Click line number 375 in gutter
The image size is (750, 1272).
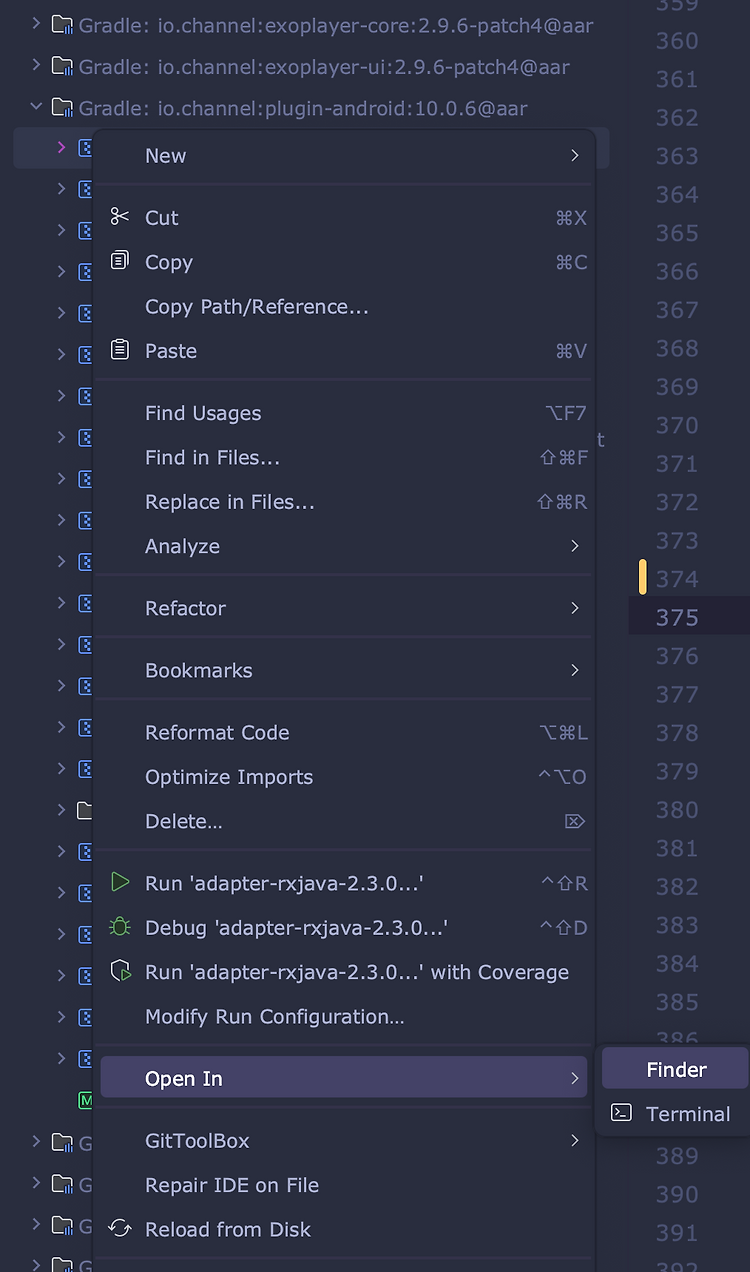[x=677, y=617]
